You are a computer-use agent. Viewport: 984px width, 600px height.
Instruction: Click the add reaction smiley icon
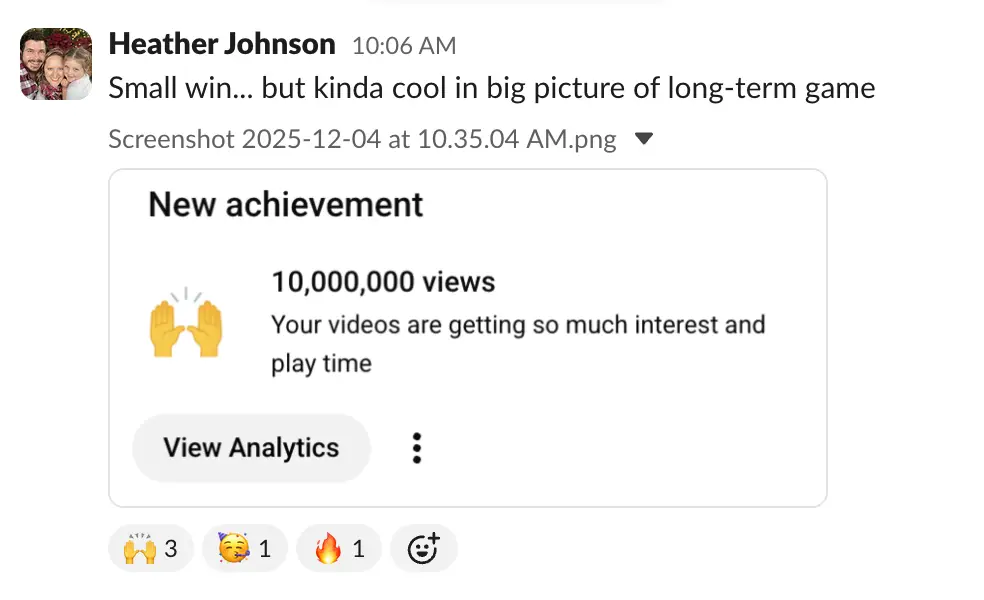423,548
